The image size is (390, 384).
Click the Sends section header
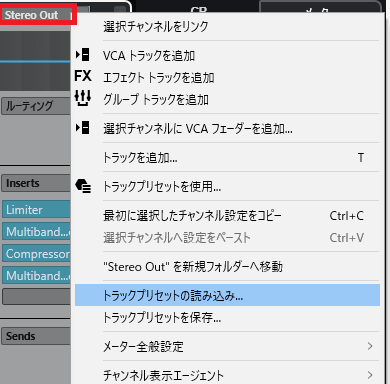[x=36, y=336]
